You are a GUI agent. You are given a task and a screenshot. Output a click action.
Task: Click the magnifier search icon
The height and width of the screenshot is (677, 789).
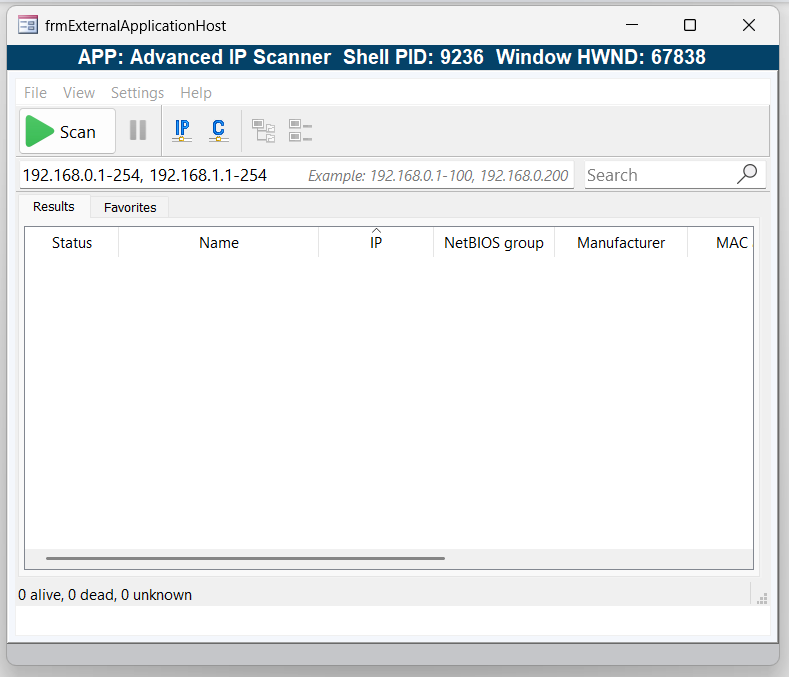[x=747, y=174]
